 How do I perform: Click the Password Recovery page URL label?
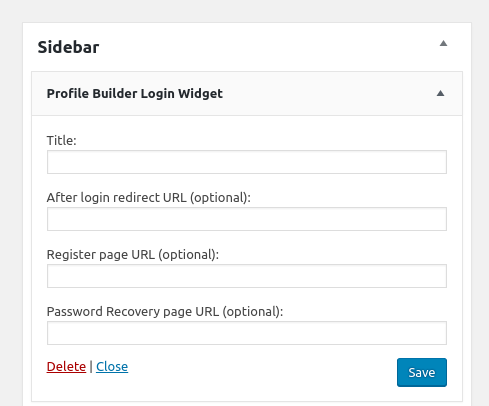point(165,312)
